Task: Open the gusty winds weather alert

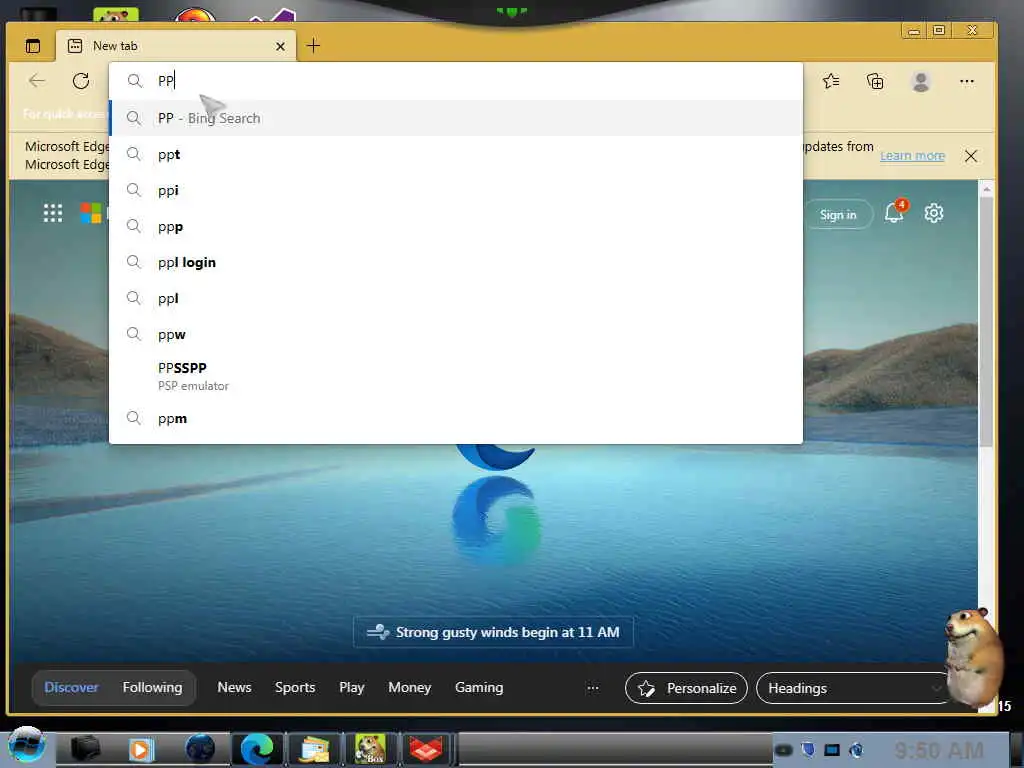Action: click(493, 632)
